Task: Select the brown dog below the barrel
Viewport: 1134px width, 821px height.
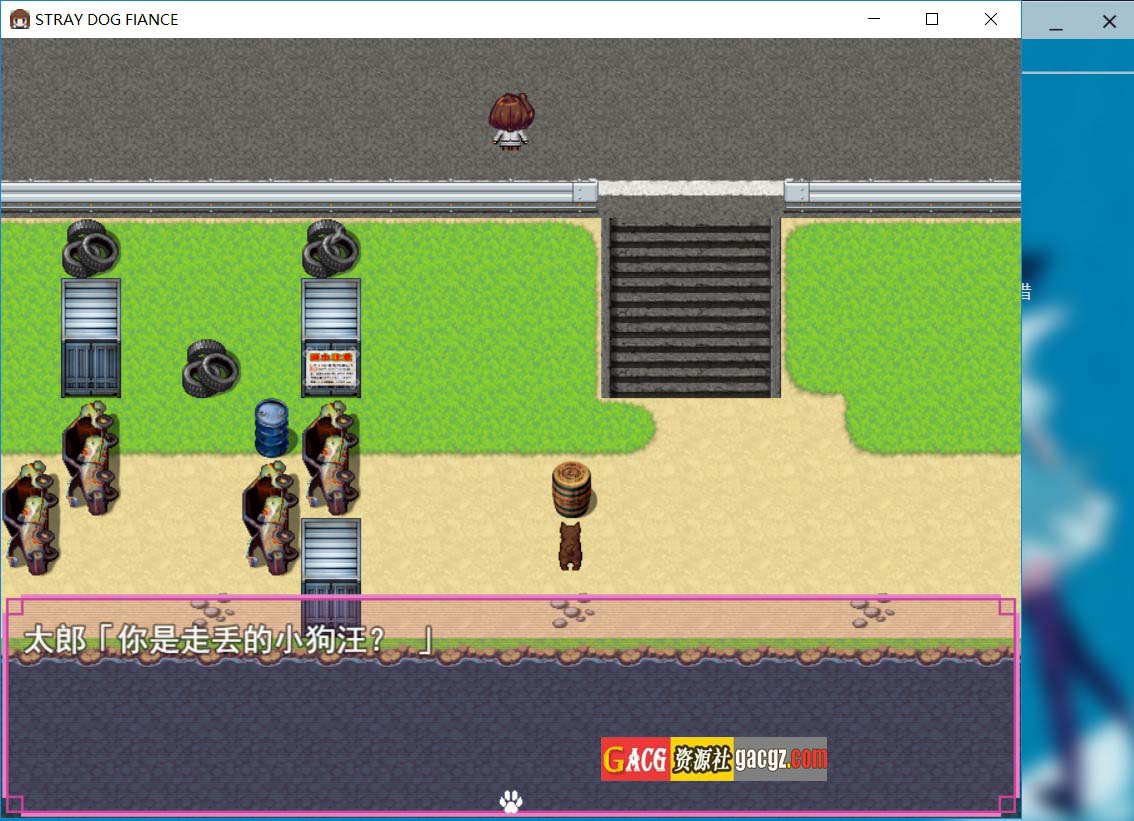Action: tap(570, 546)
